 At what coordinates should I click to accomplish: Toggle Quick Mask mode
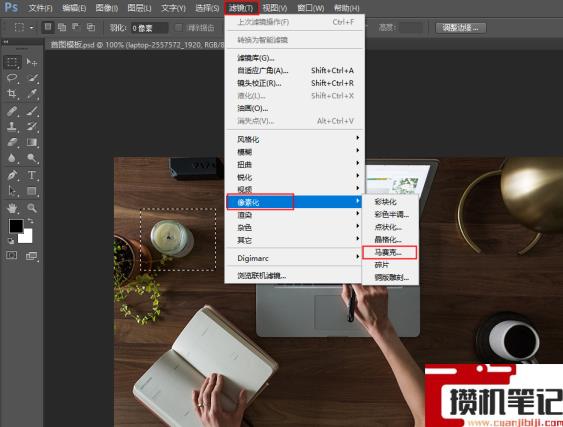tap(11, 255)
